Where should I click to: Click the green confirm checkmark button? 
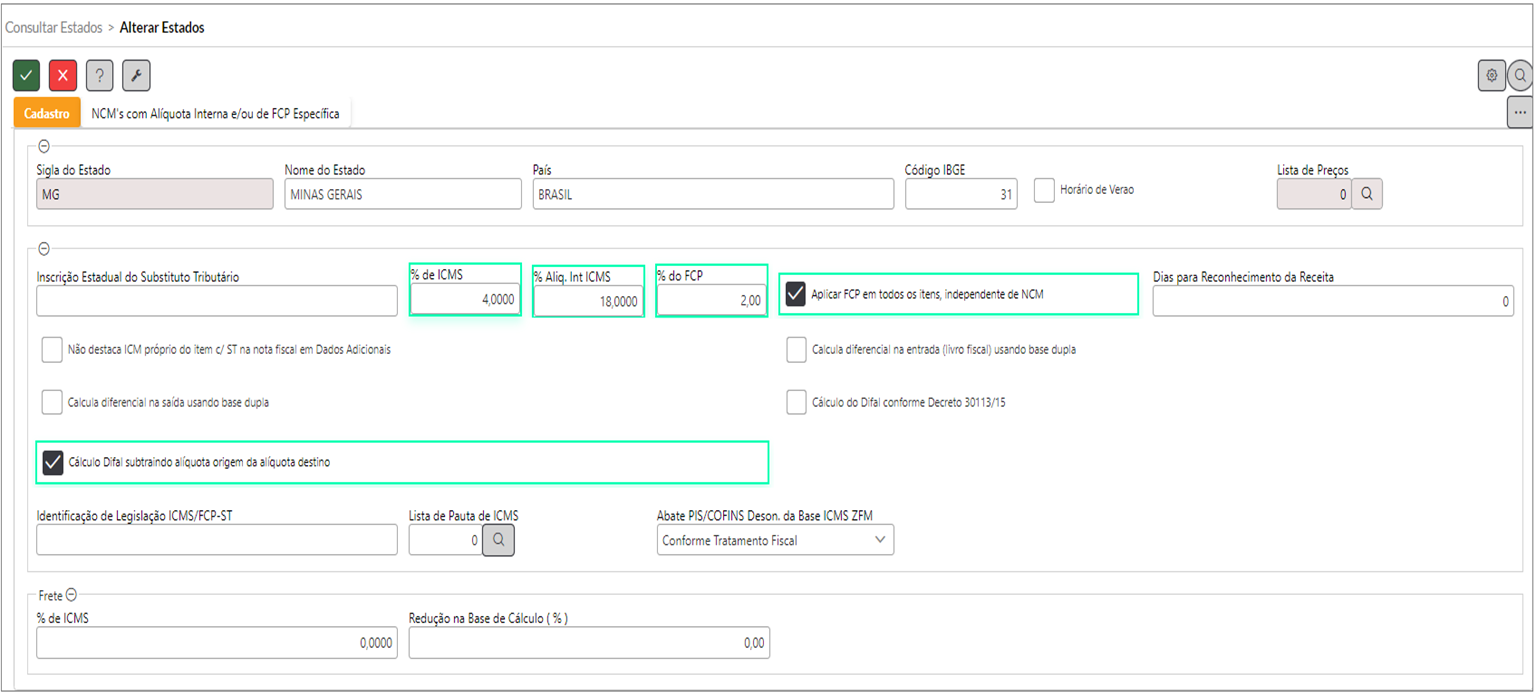tap(26, 75)
